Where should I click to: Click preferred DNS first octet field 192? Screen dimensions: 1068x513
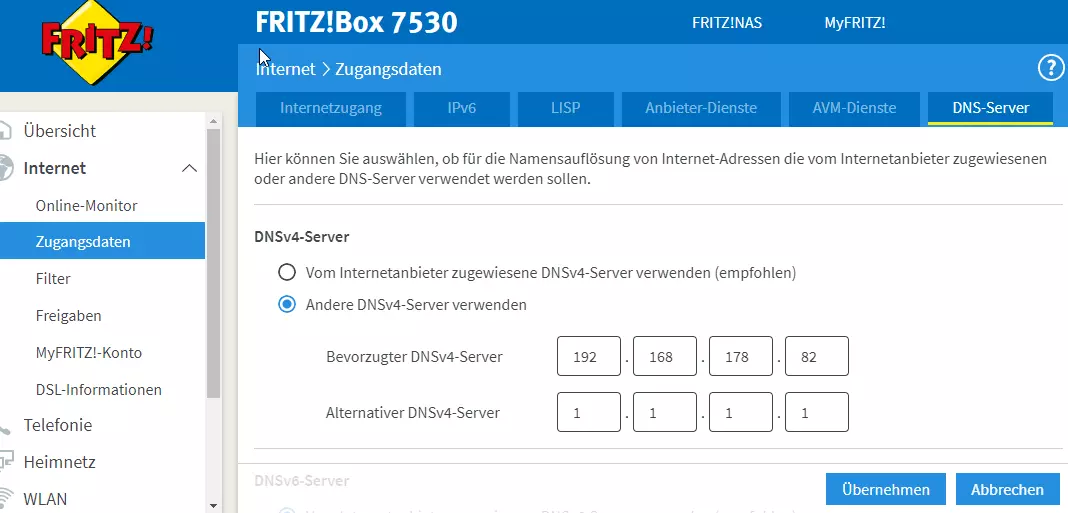pyautogui.click(x=588, y=356)
